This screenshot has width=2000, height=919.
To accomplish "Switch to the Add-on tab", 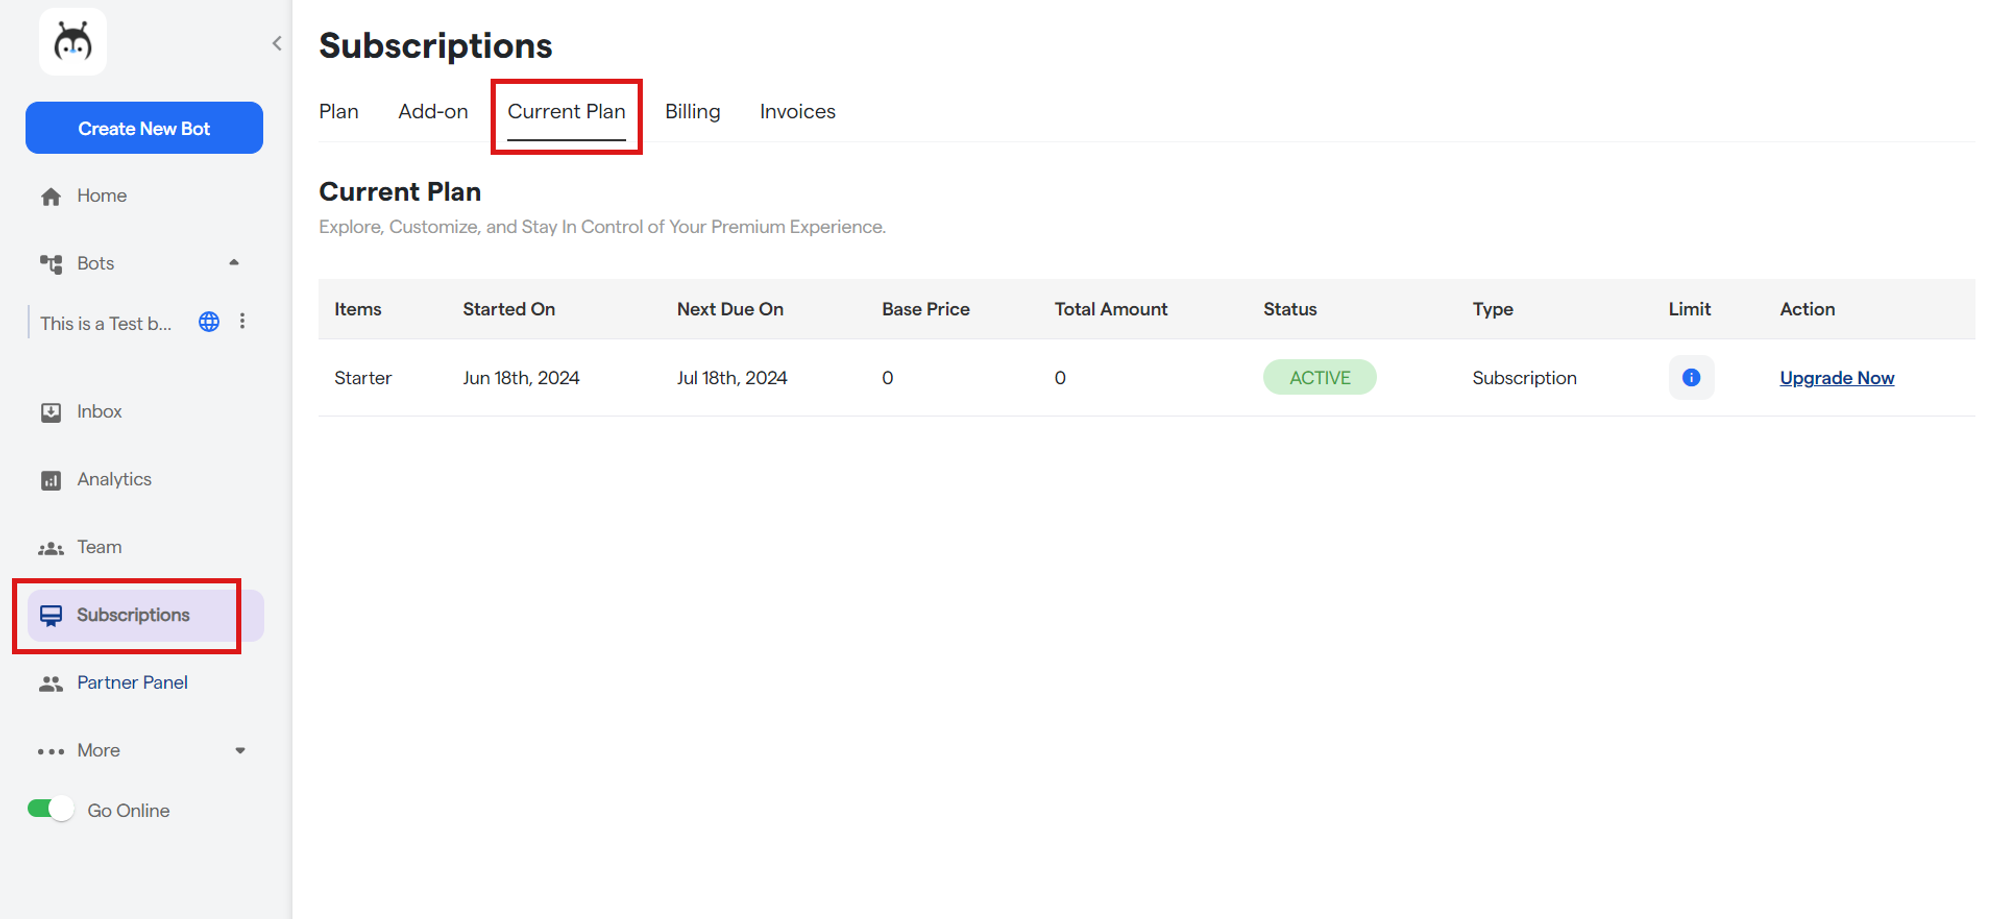I will 433,112.
